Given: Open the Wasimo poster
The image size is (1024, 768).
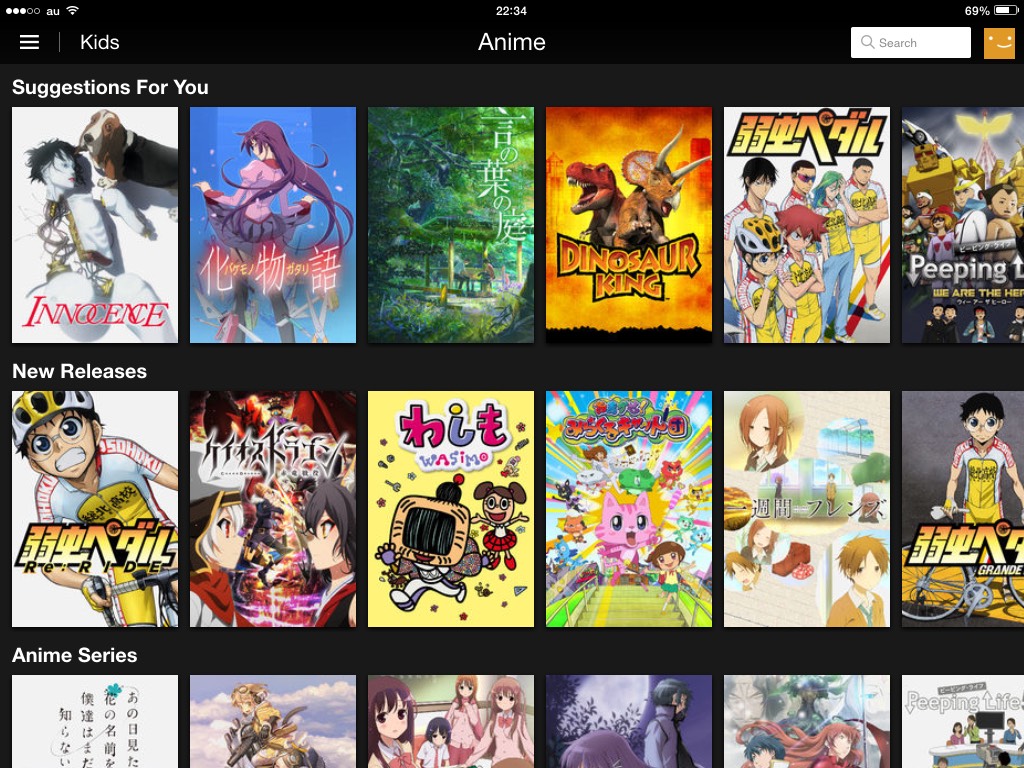Looking at the screenshot, I should pos(451,509).
